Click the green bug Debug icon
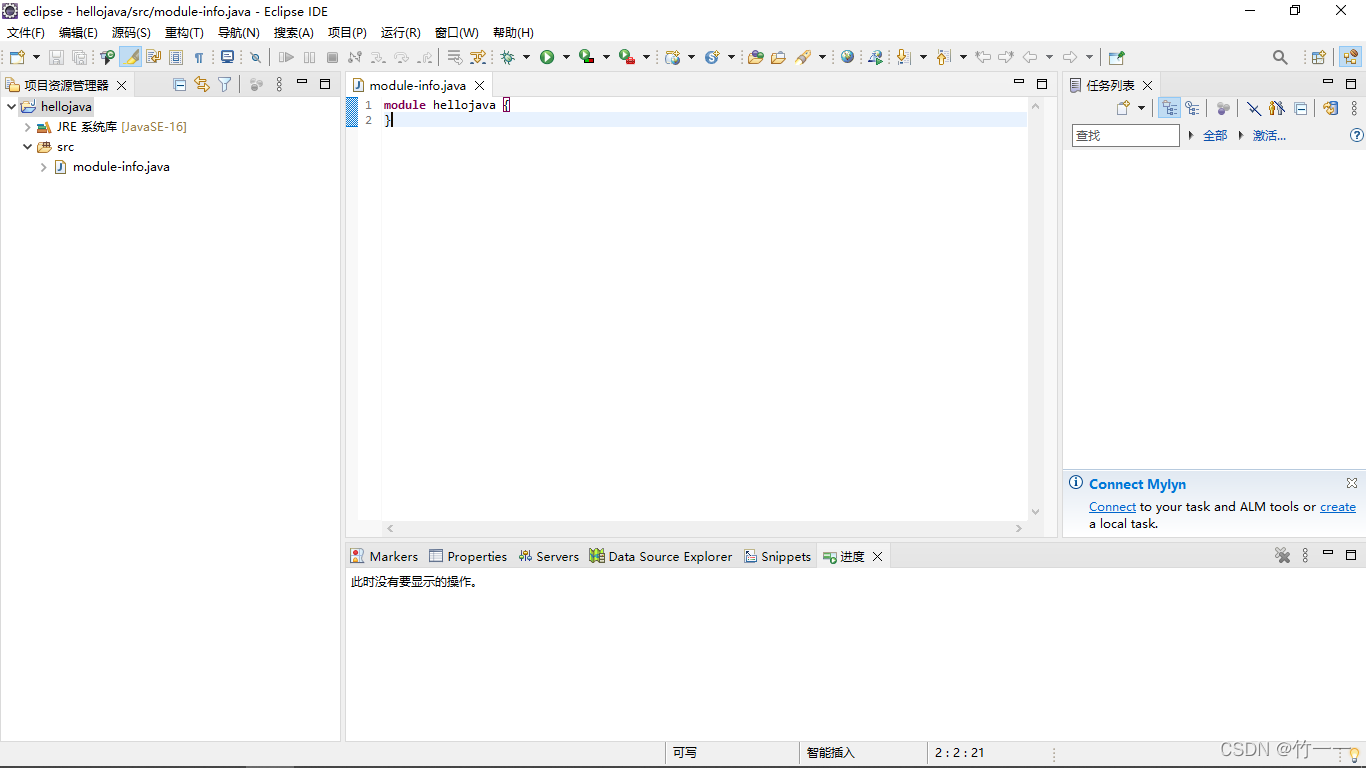 pos(508,57)
